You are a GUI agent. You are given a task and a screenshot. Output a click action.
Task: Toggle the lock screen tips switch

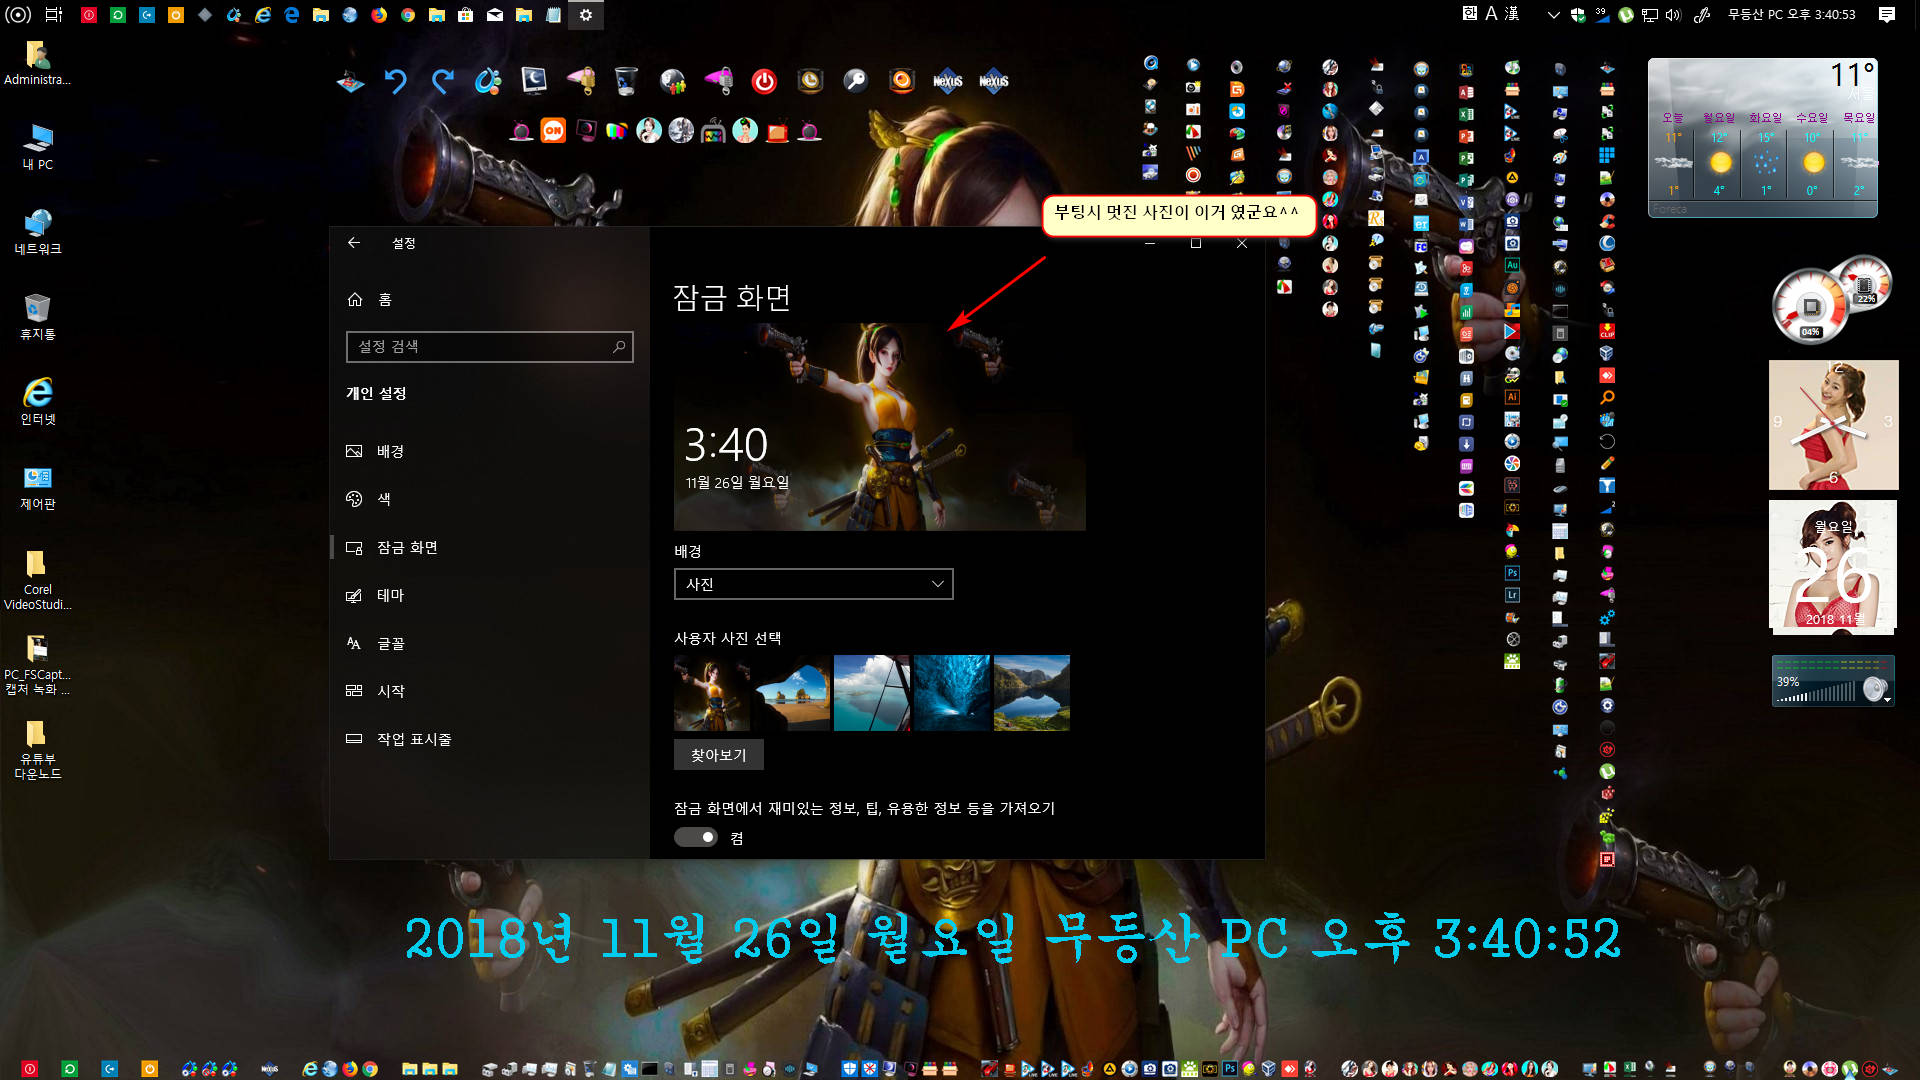[696, 838]
